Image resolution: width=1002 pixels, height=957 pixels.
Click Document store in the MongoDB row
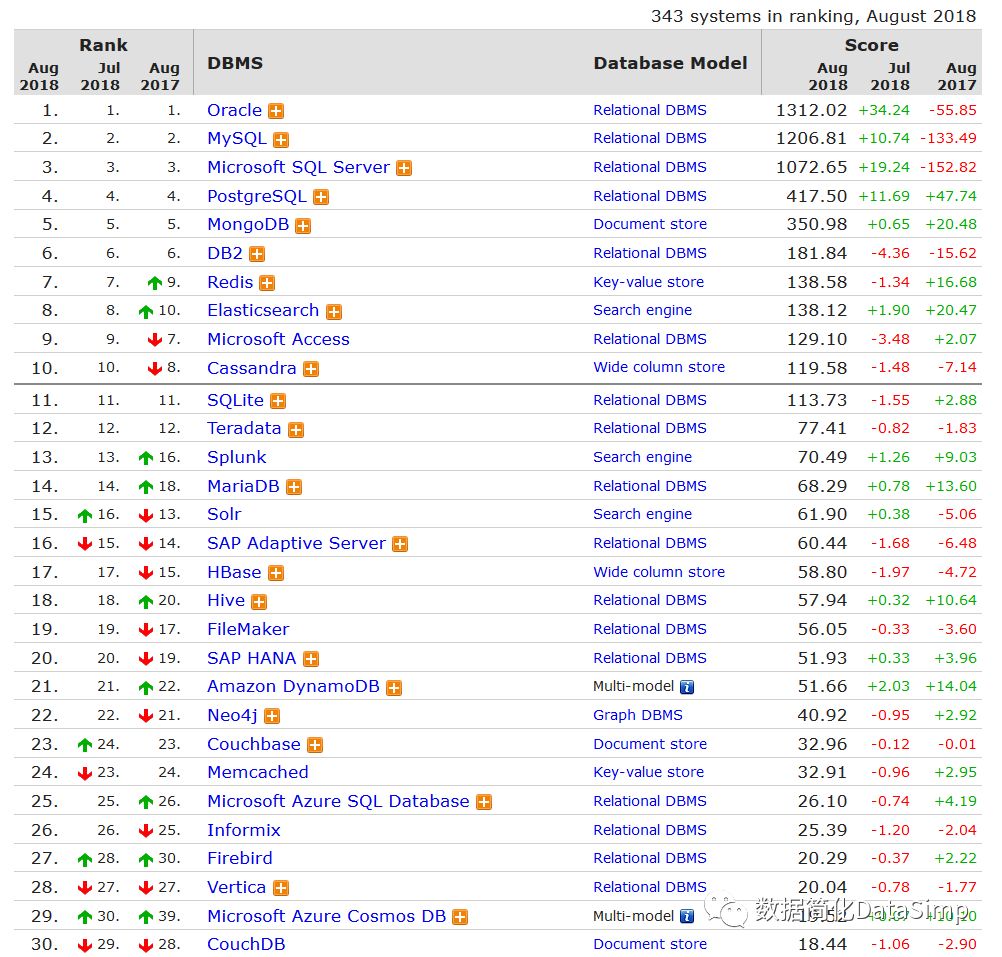pos(650,224)
